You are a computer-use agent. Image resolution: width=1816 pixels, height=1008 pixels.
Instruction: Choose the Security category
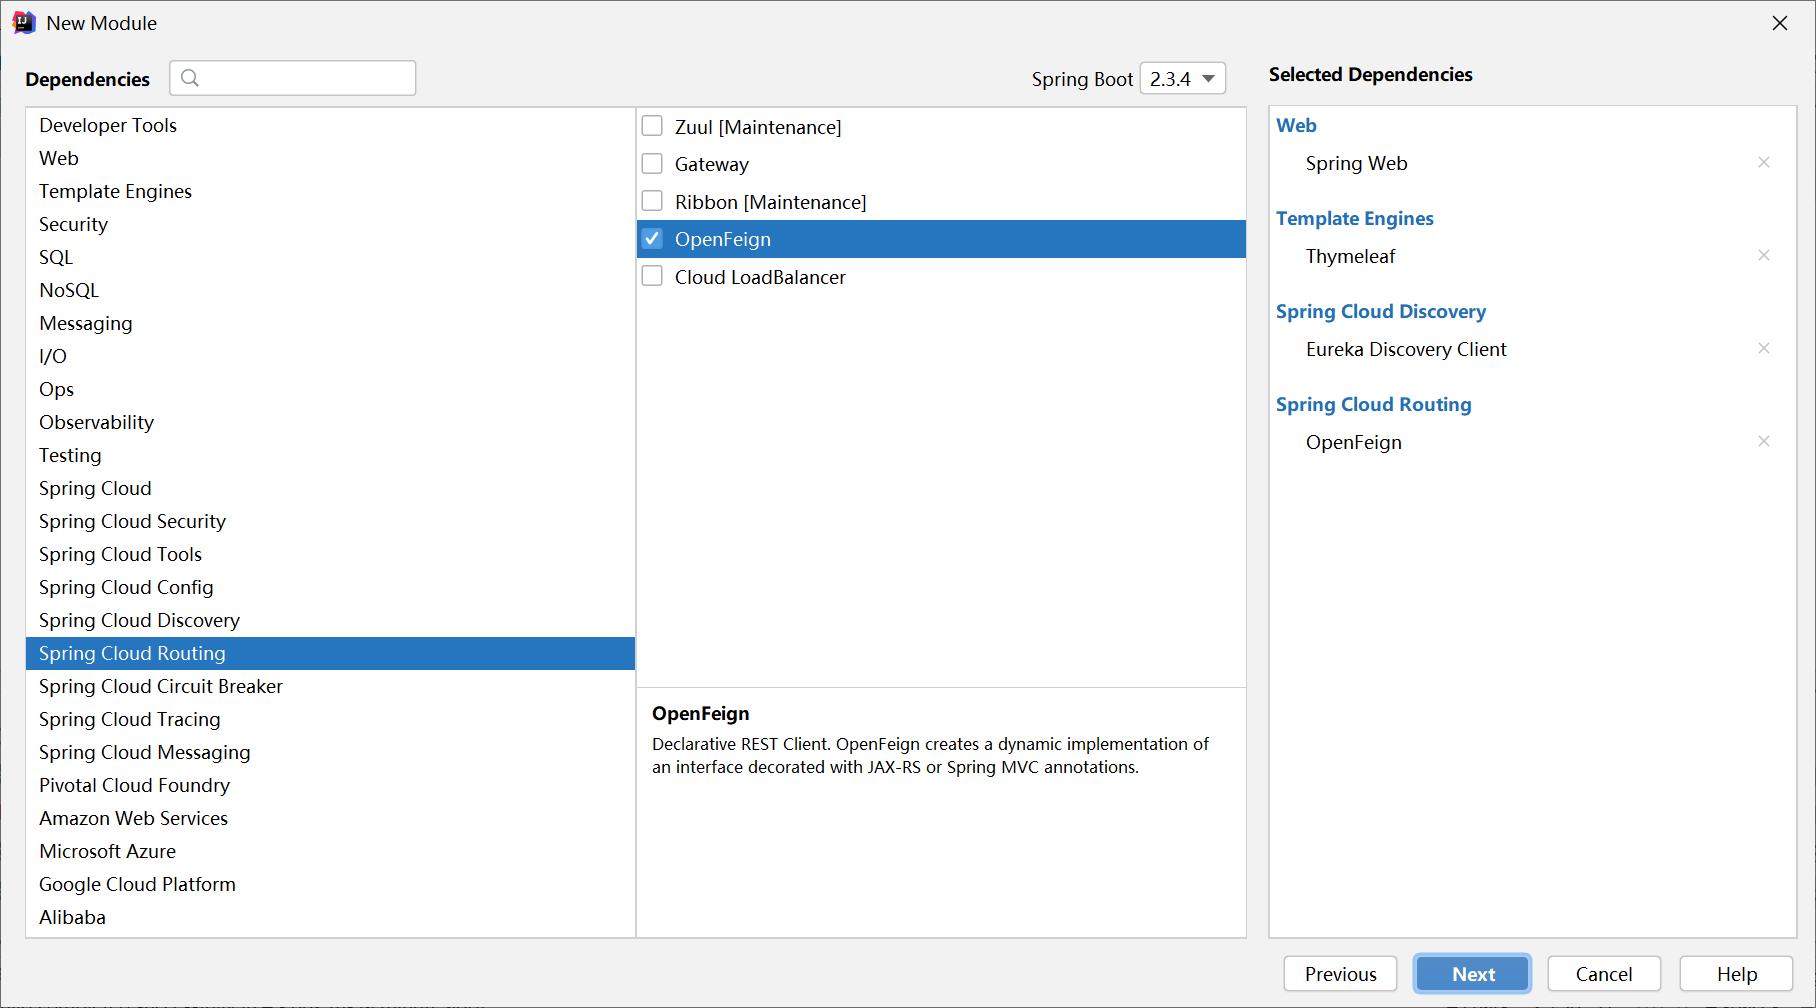[330, 224]
